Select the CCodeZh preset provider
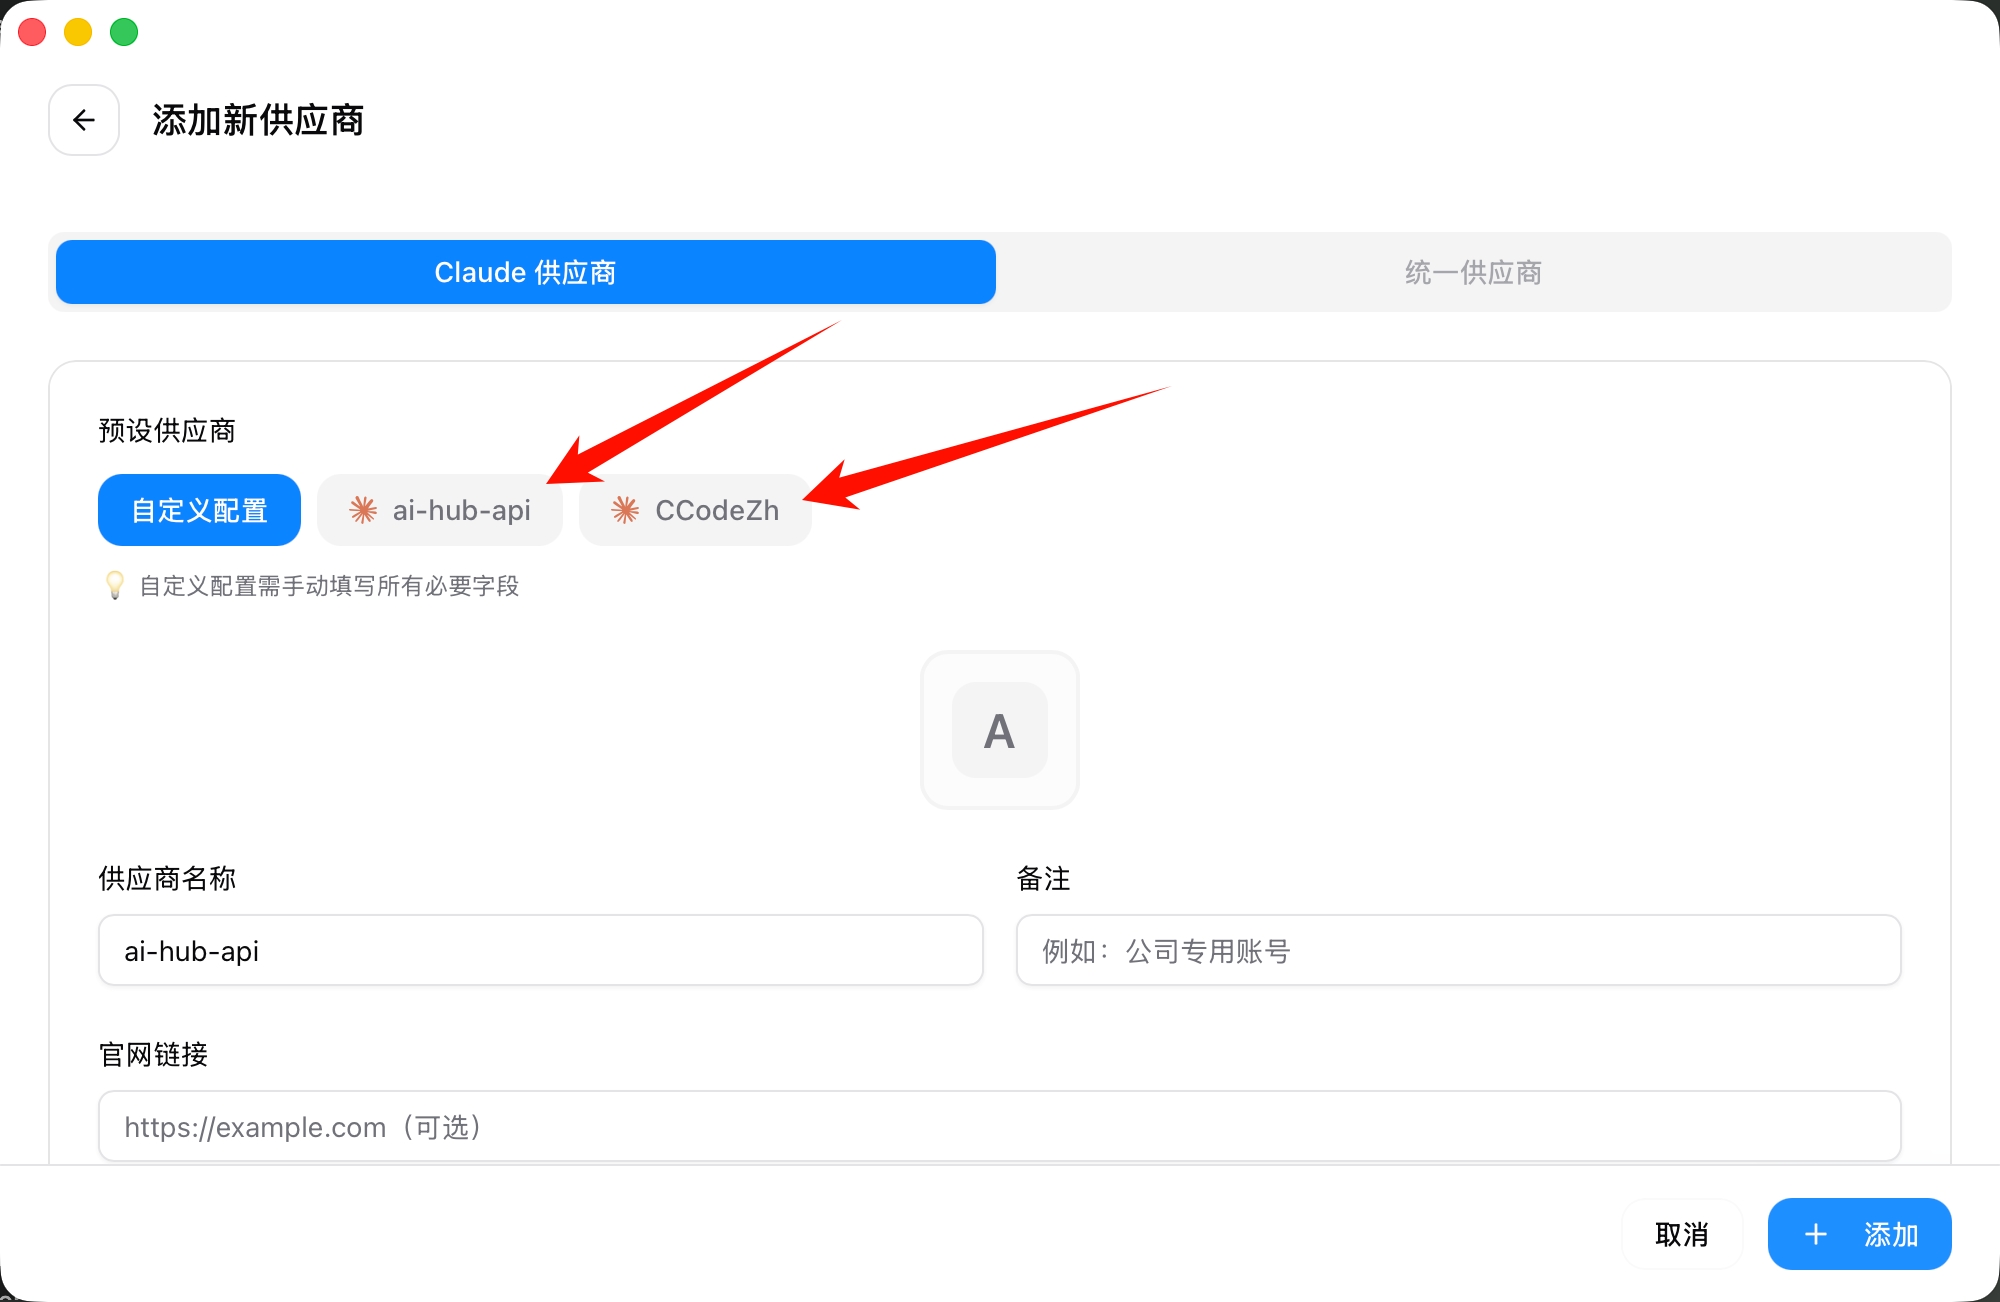The height and width of the screenshot is (1302, 2000). (694, 510)
